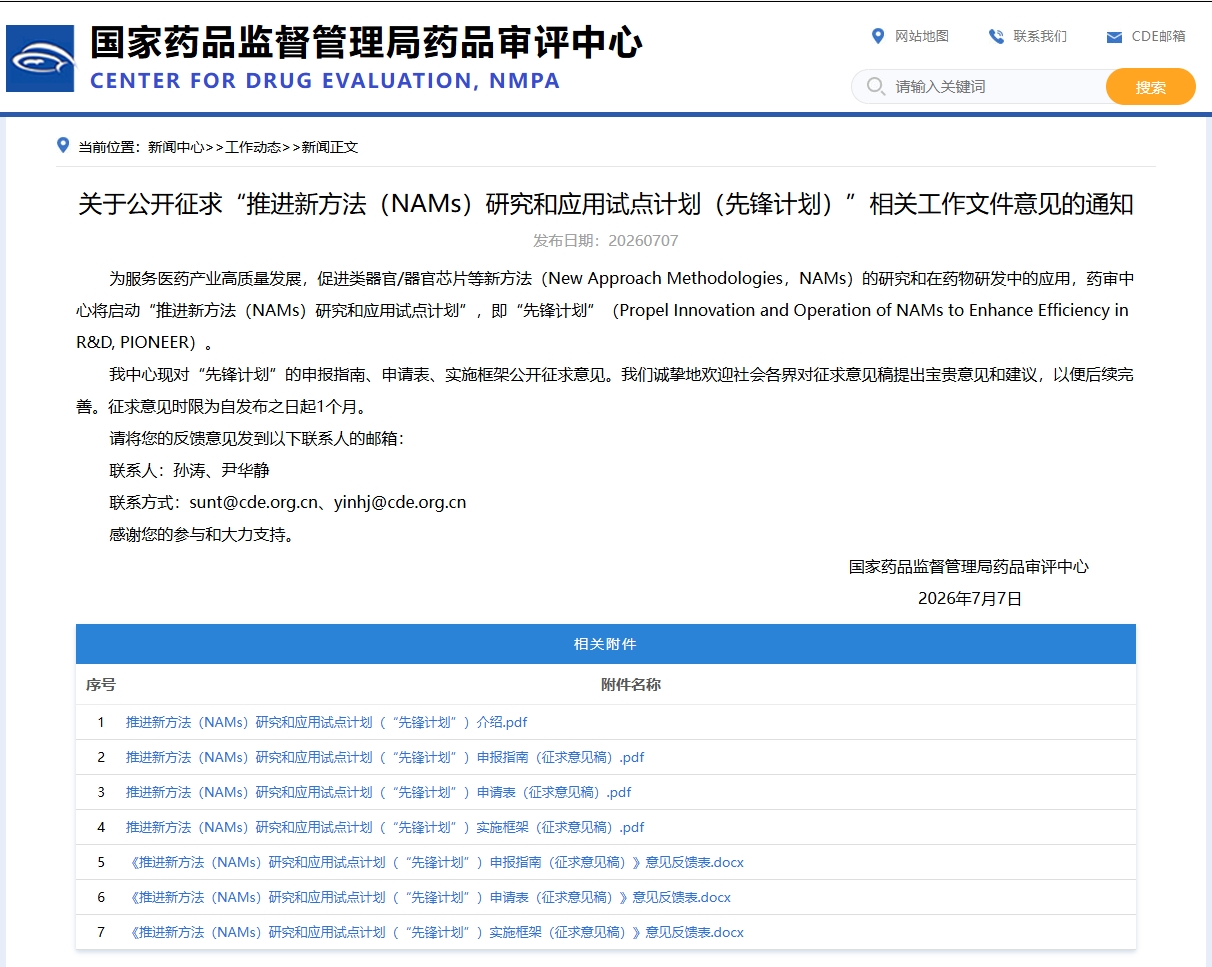Open the 网站地图 link
Image resolution: width=1212 pixels, height=967 pixels.
[x=921, y=36]
